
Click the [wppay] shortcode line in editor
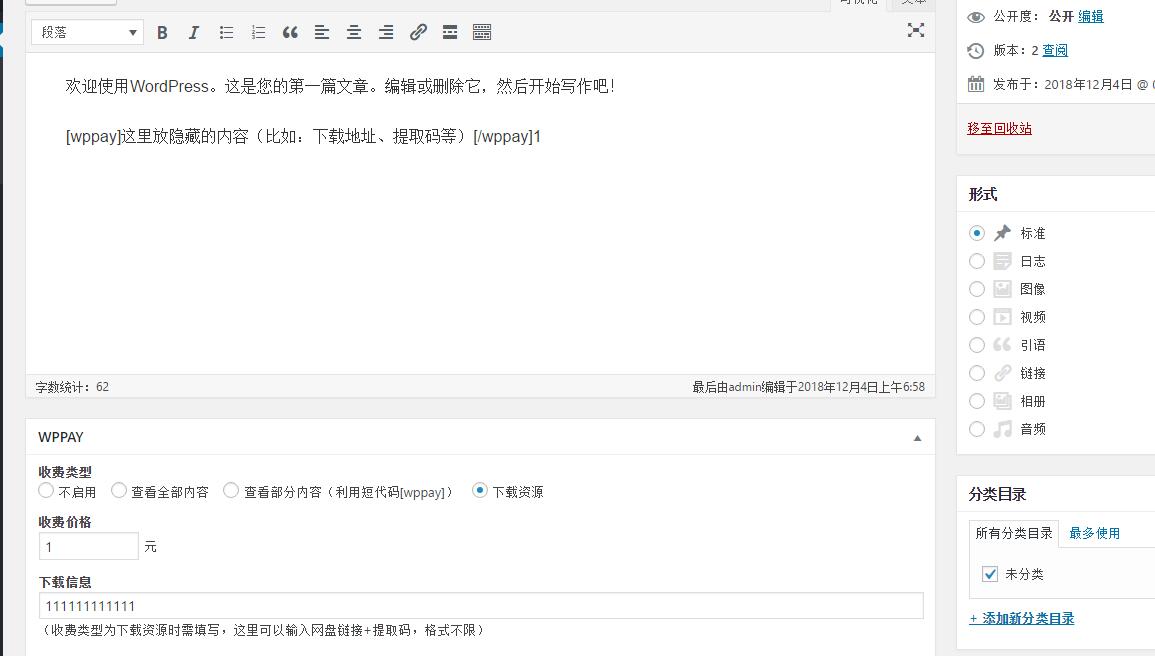click(x=303, y=136)
